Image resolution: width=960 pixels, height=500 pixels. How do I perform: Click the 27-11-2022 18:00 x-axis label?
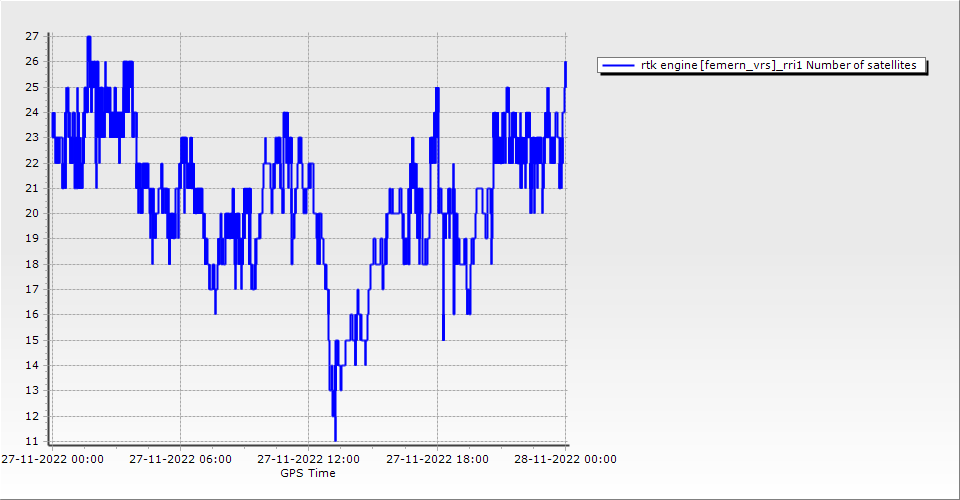(438, 460)
